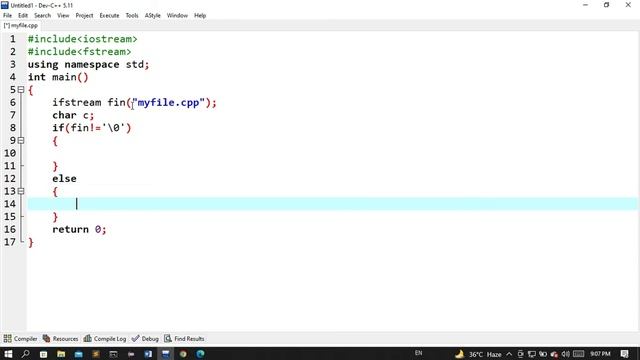Click the highlighted current line 14
640x360 pixels.
[332, 204]
